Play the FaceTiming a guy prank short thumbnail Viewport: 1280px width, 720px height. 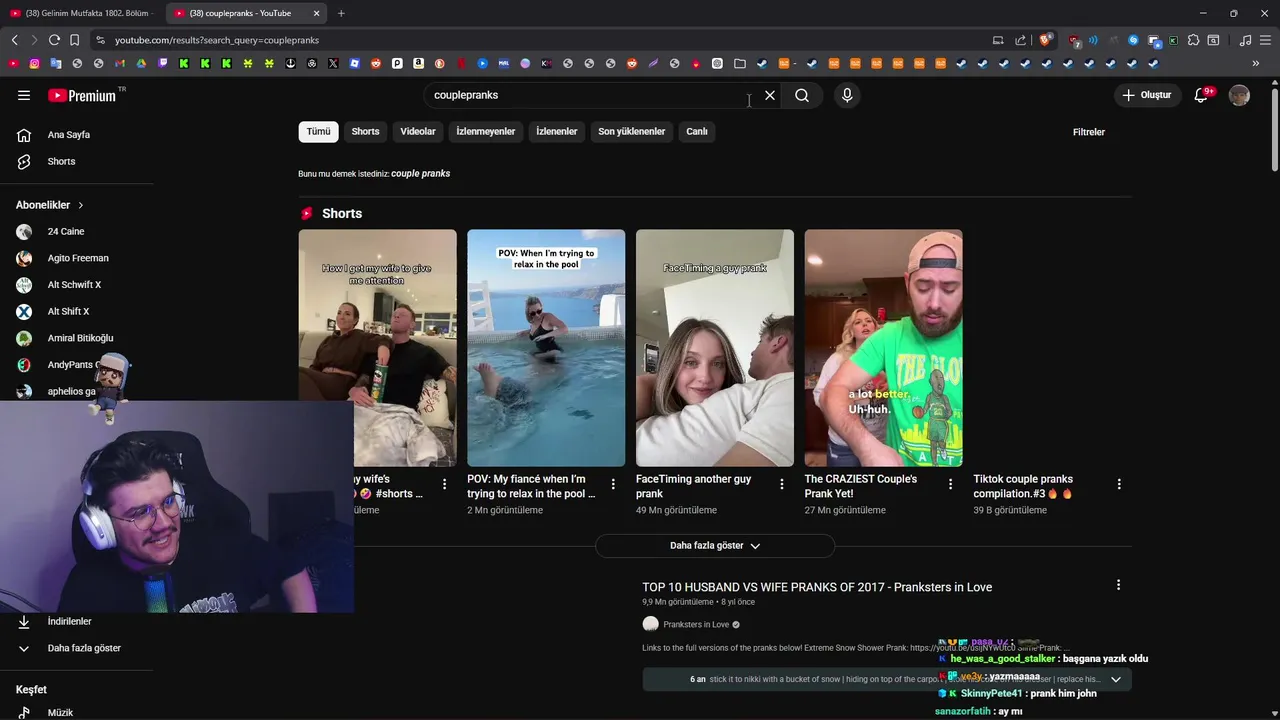[715, 348]
